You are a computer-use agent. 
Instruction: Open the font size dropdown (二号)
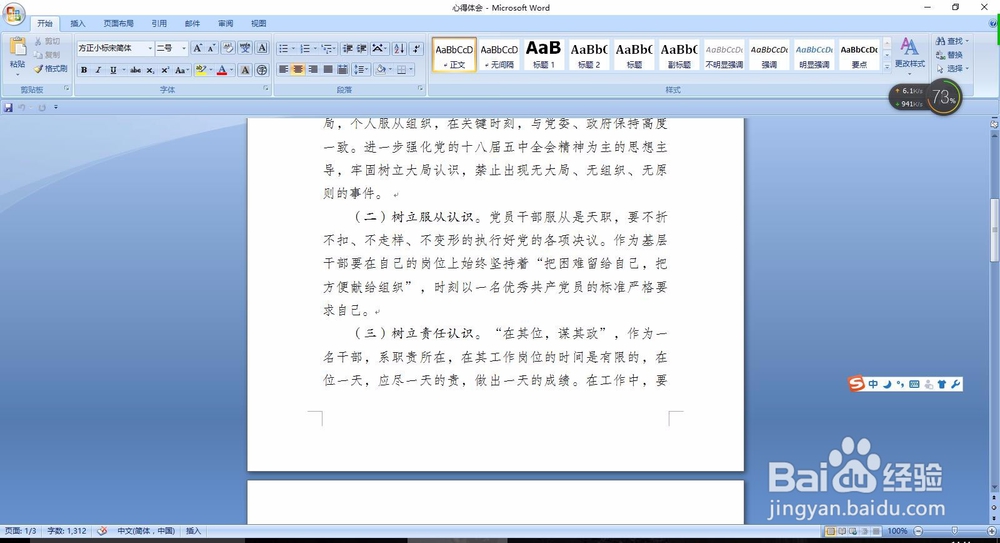pos(184,48)
